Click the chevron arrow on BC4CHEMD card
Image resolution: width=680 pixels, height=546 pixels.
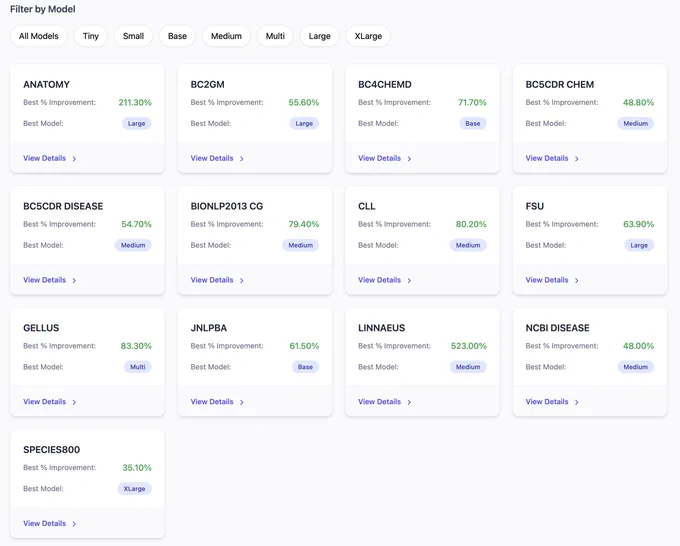(409, 159)
